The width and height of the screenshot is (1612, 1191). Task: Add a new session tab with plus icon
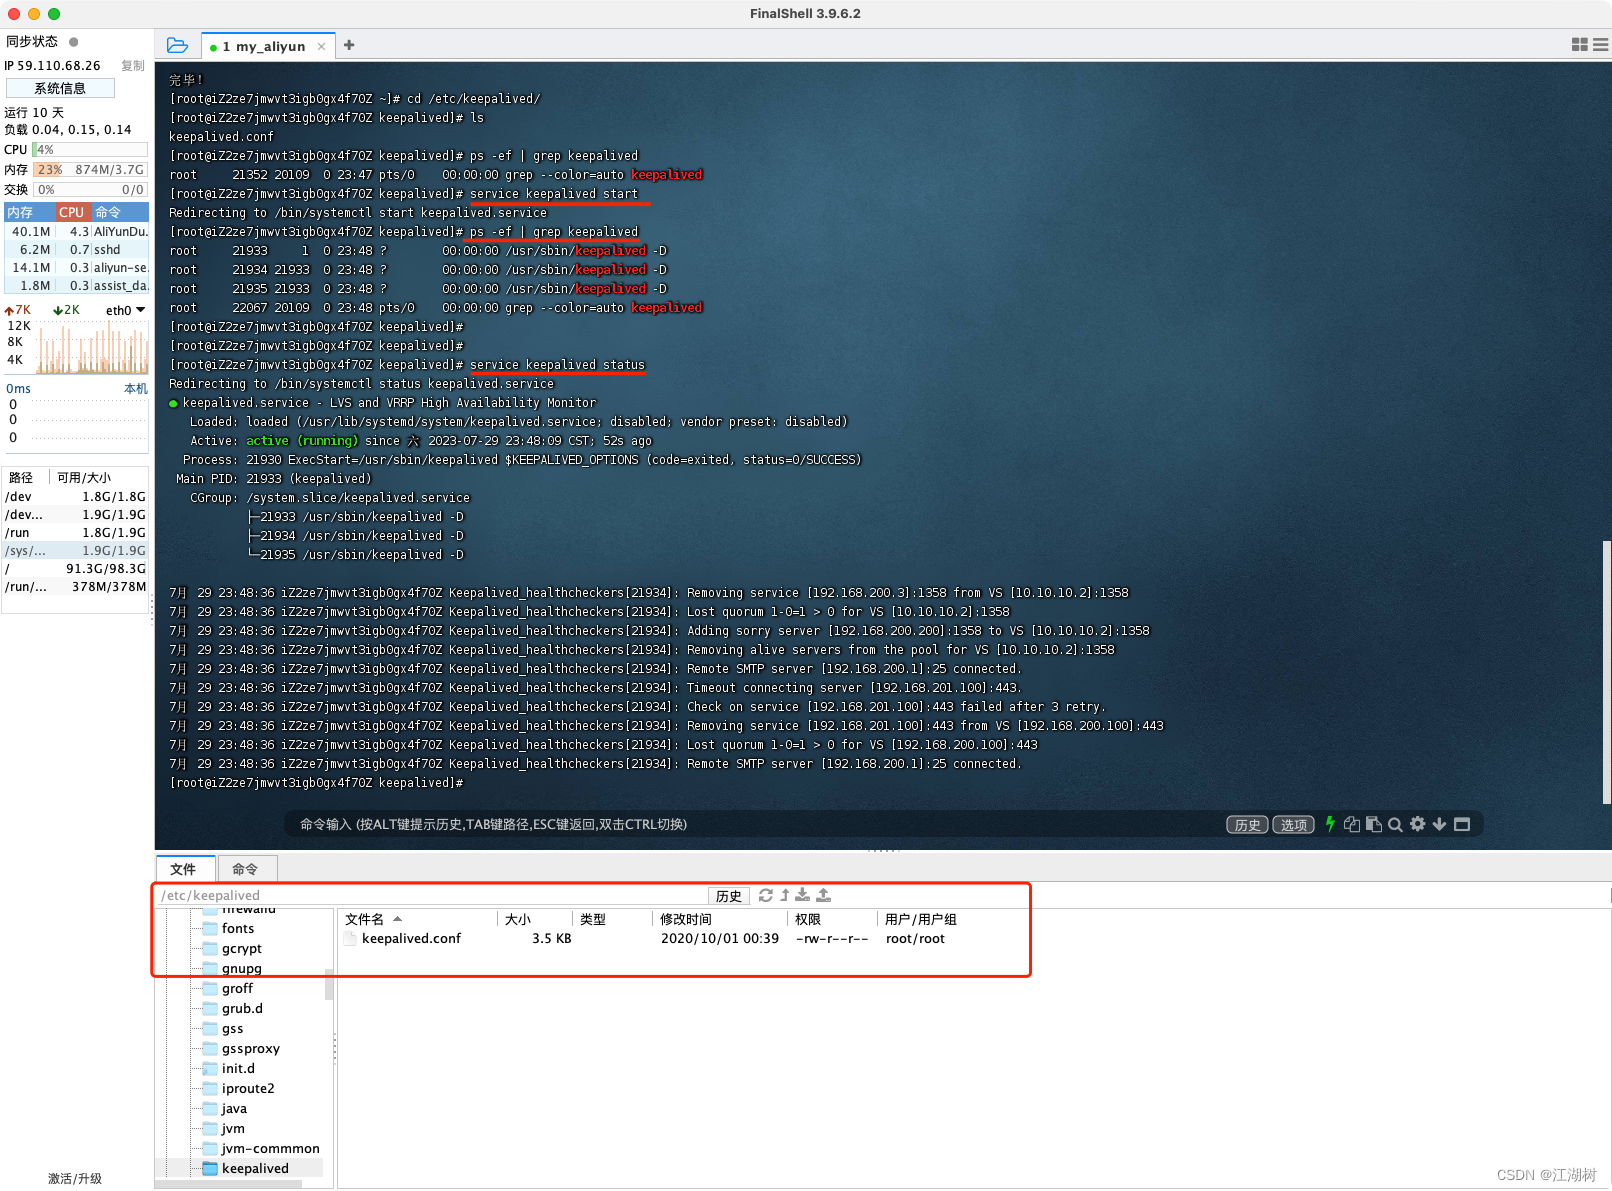(x=349, y=45)
